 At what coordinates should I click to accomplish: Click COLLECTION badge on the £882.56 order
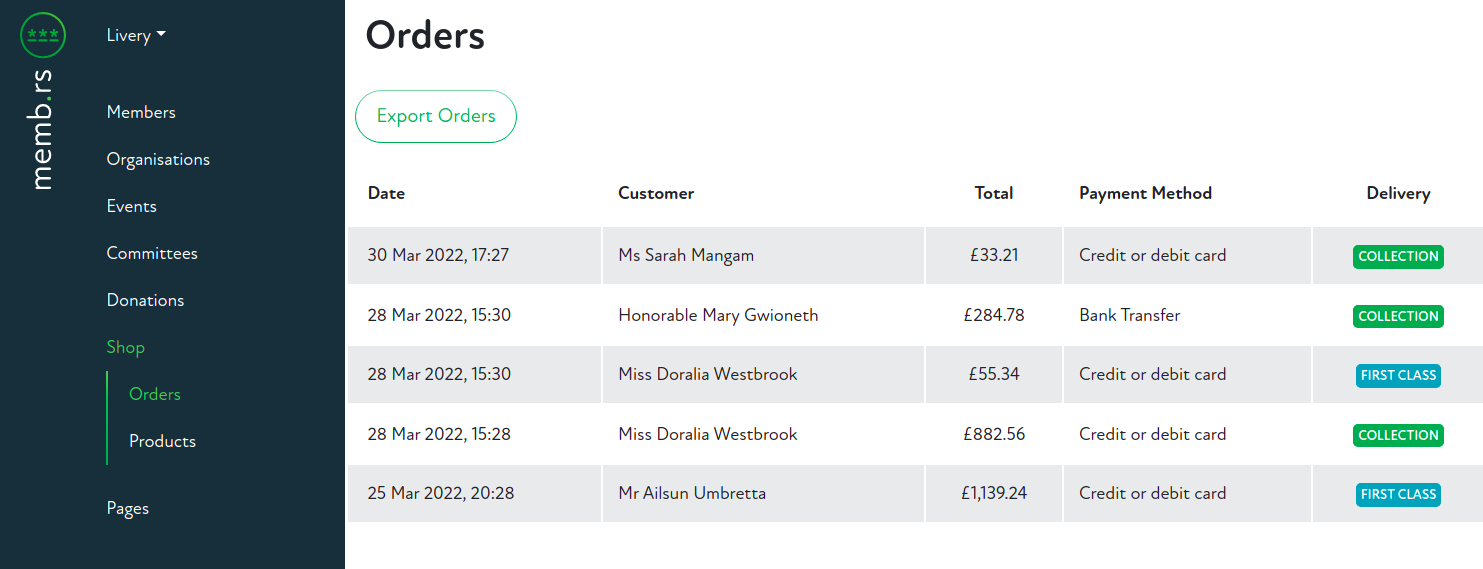coord(1398,435)
